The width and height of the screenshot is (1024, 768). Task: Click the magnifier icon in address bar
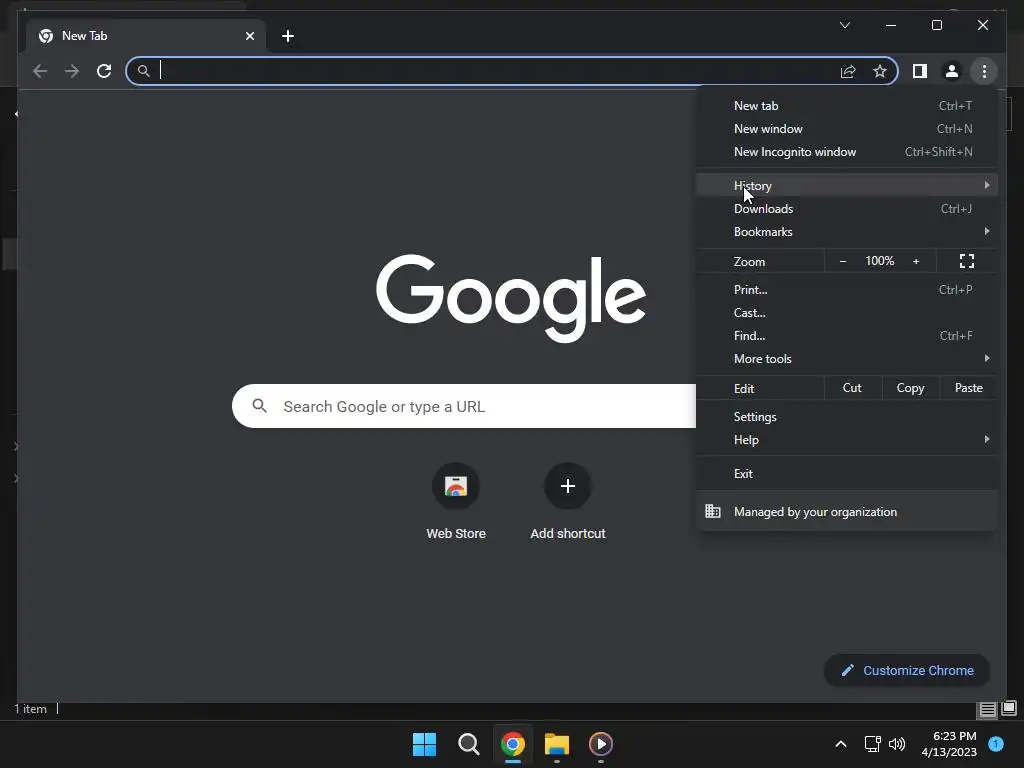click(x=144, y=71)
